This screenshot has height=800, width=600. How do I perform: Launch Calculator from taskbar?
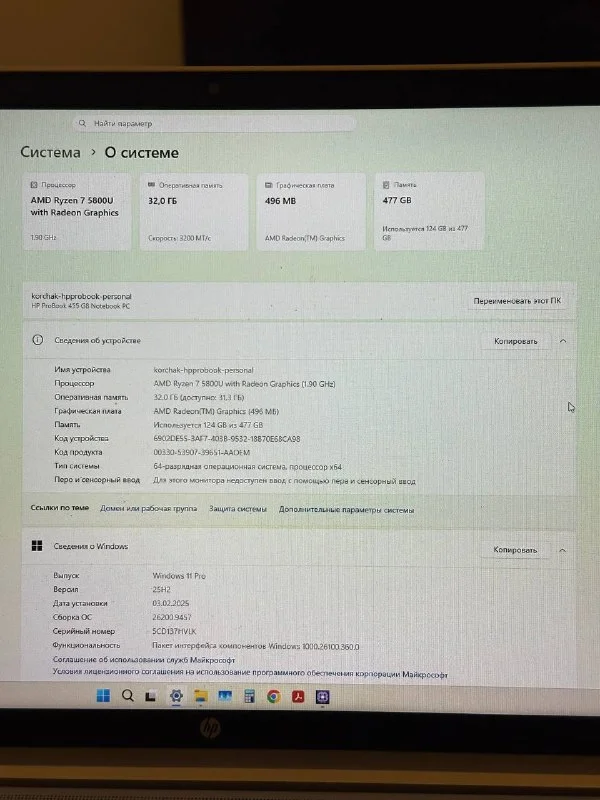249,696
